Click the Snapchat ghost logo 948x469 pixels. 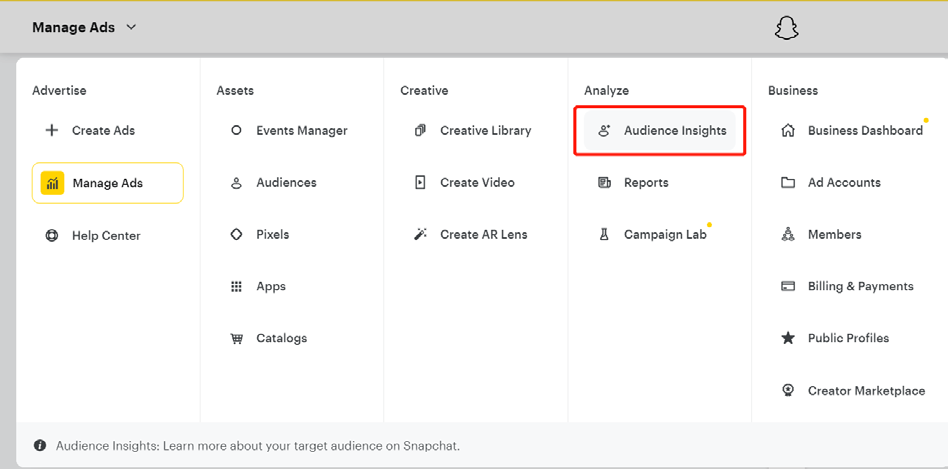tap(787, 28)
